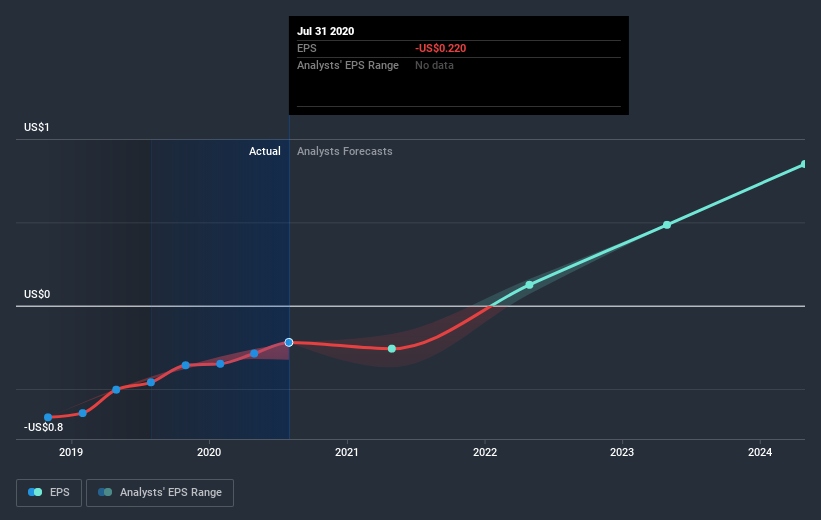Click the US$0 y-axis label
821x520 pixels.
tap(37, 294)
